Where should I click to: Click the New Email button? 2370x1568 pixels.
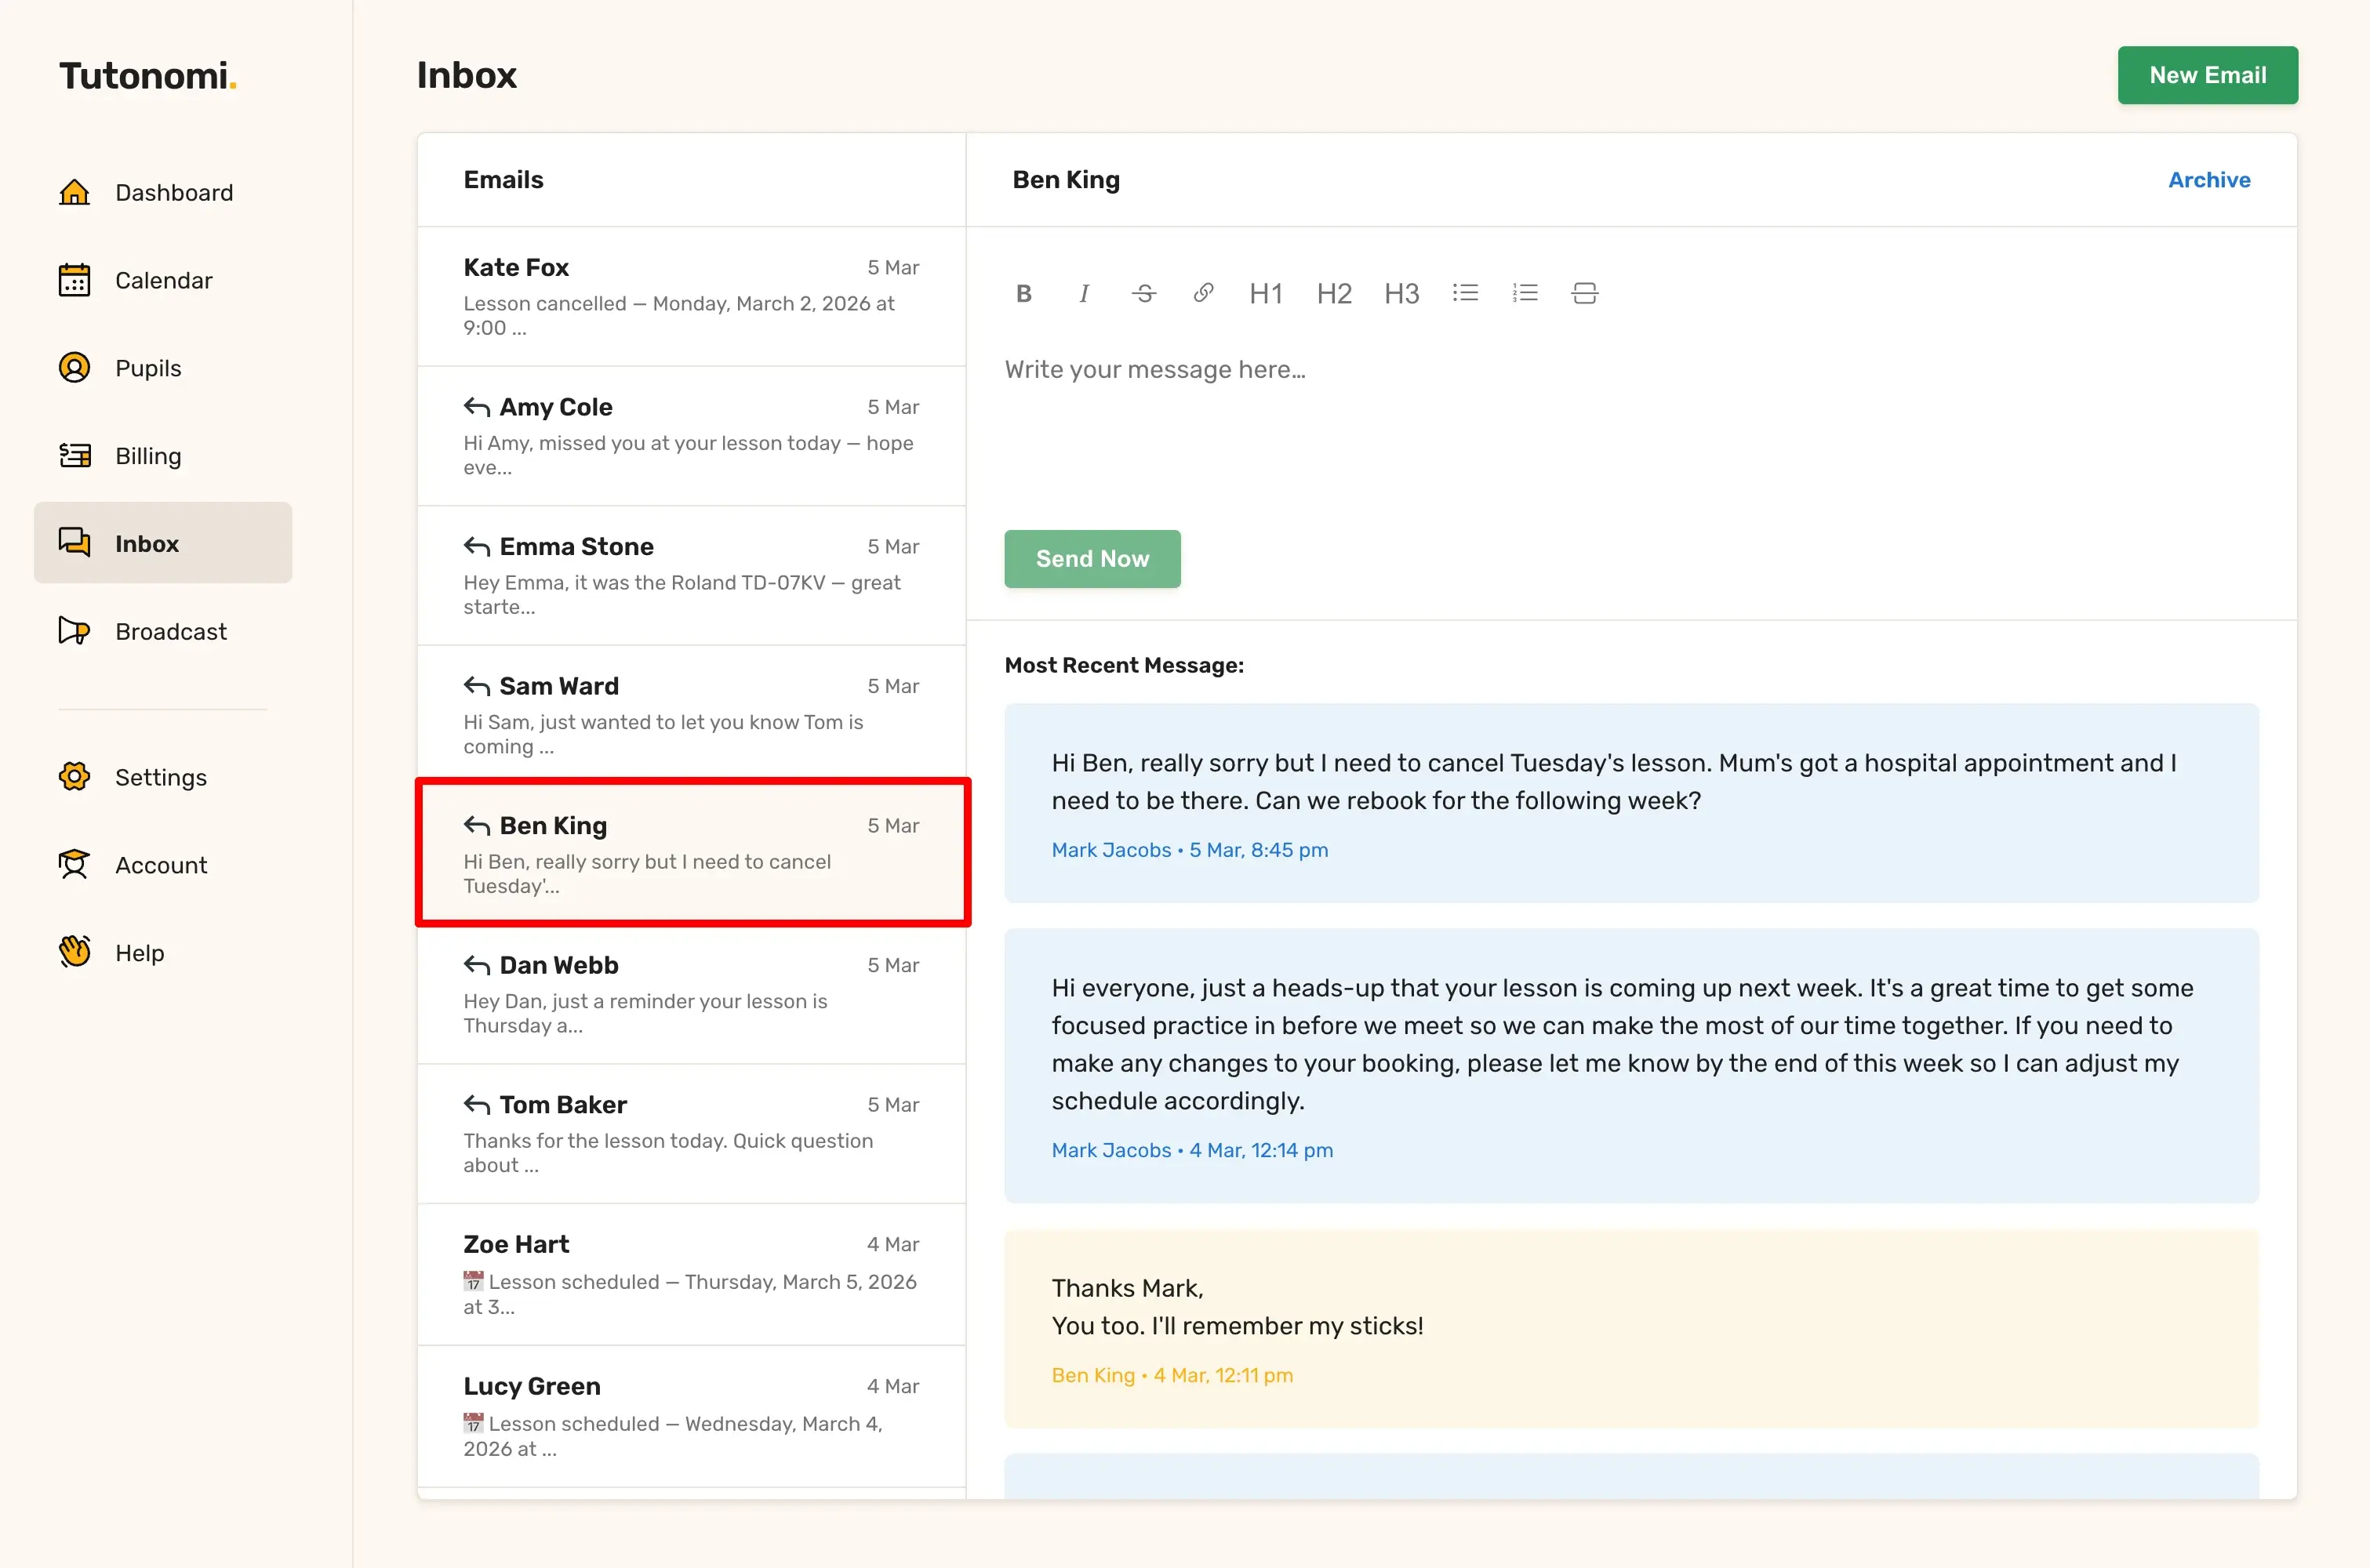tap(2207, 75)
